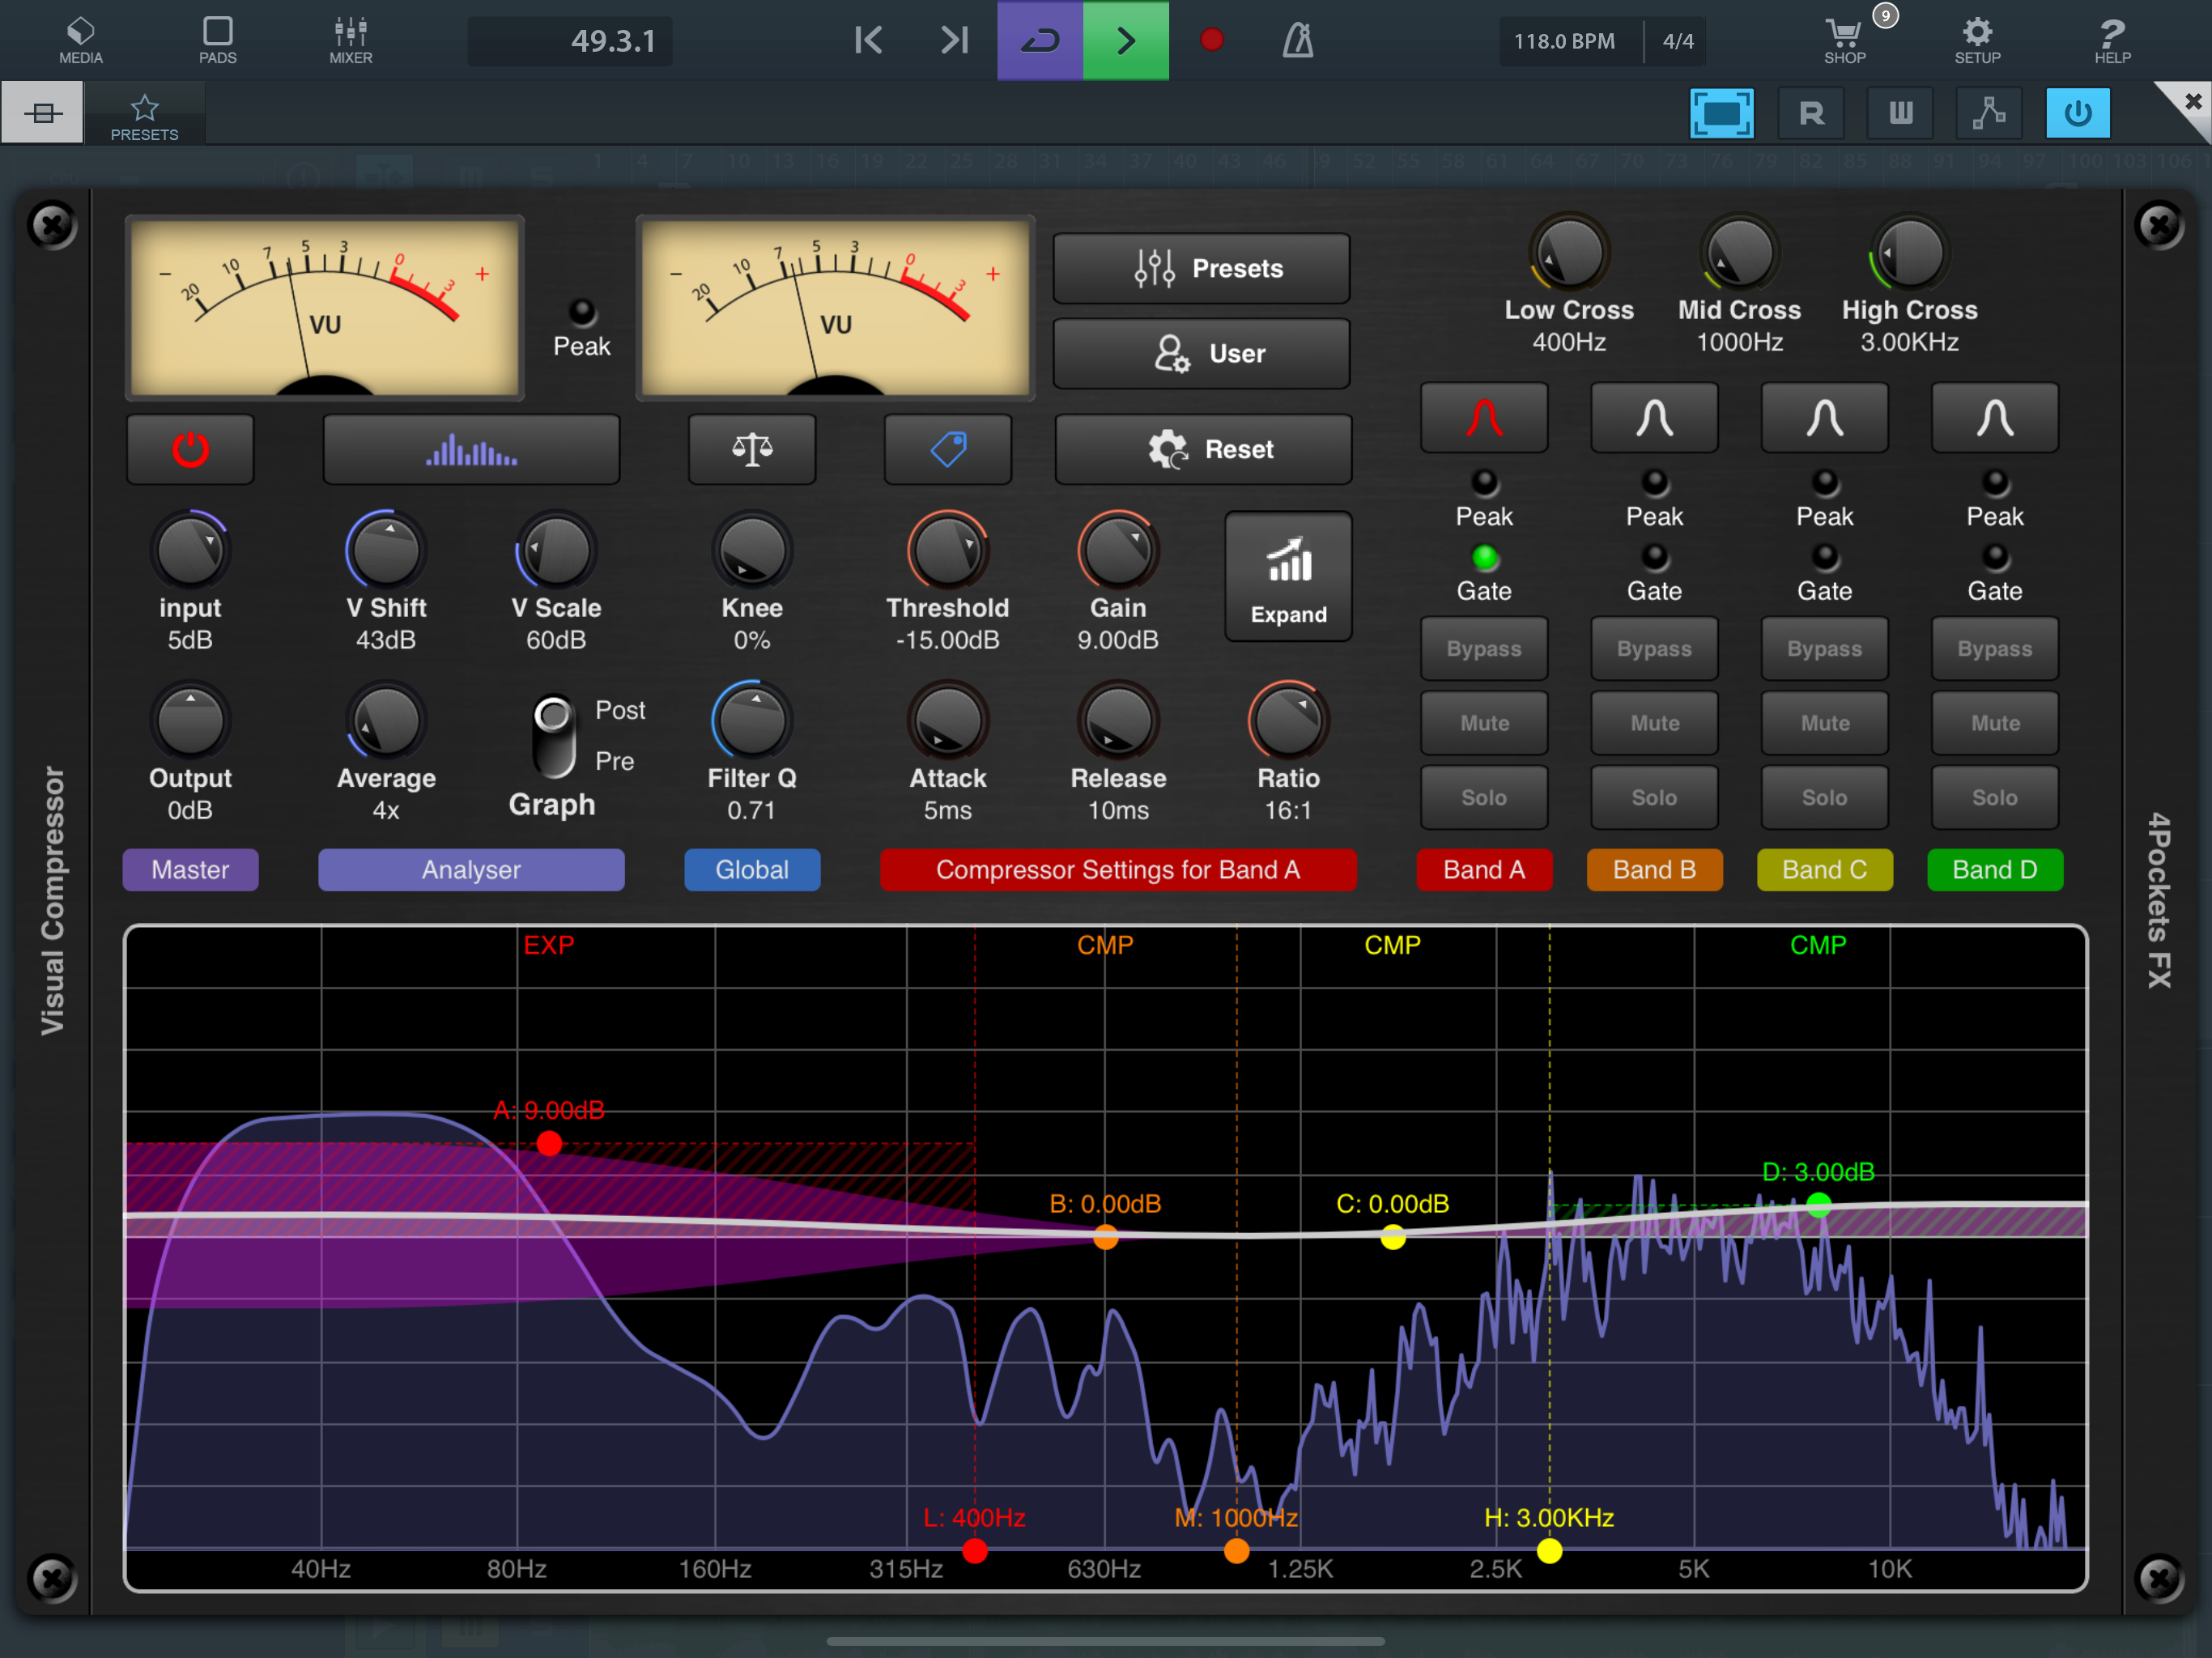Image resolution: width=2212 pixels, height=1658 pixels.
Task: Open the starred PRESETS panel
Action: 145,115
